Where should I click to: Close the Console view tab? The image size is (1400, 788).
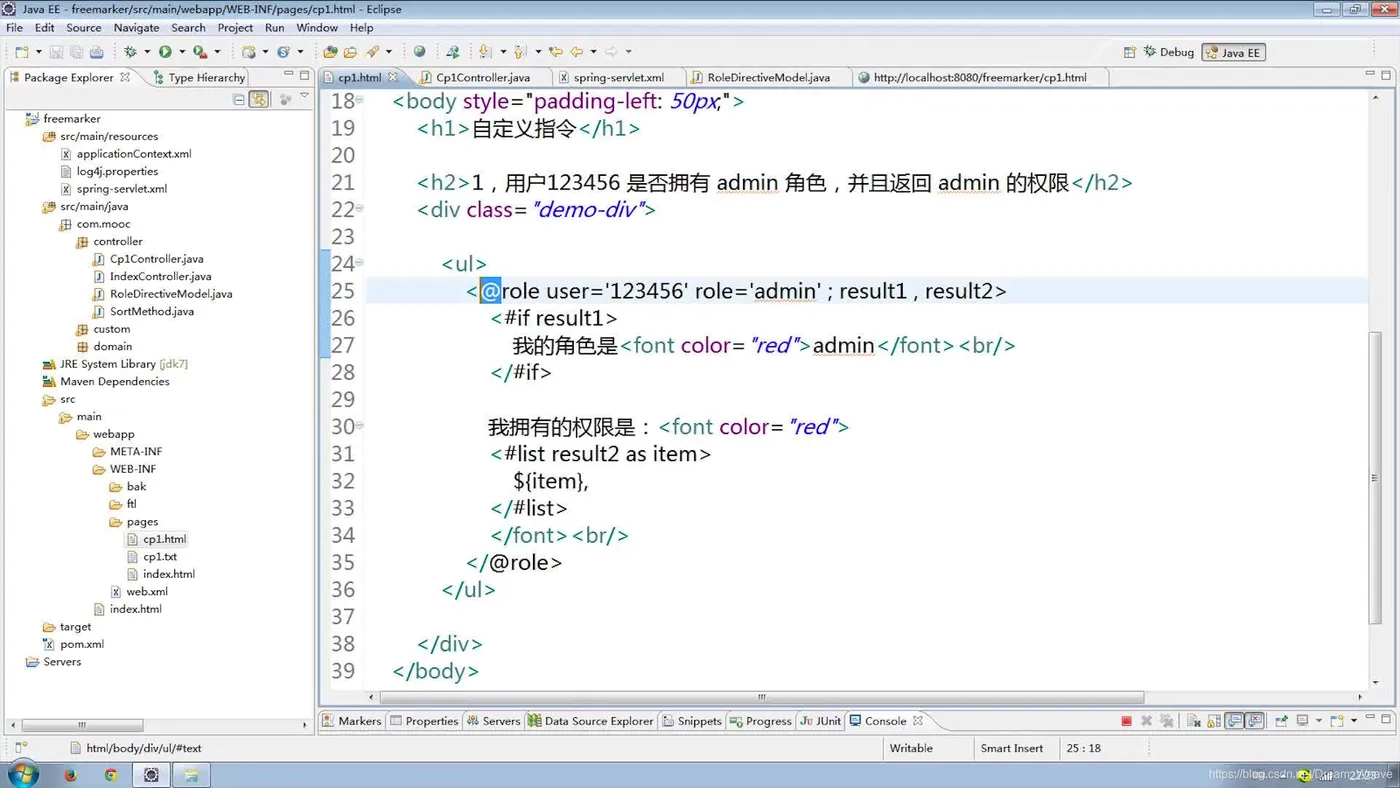click(x=918, y=720)
